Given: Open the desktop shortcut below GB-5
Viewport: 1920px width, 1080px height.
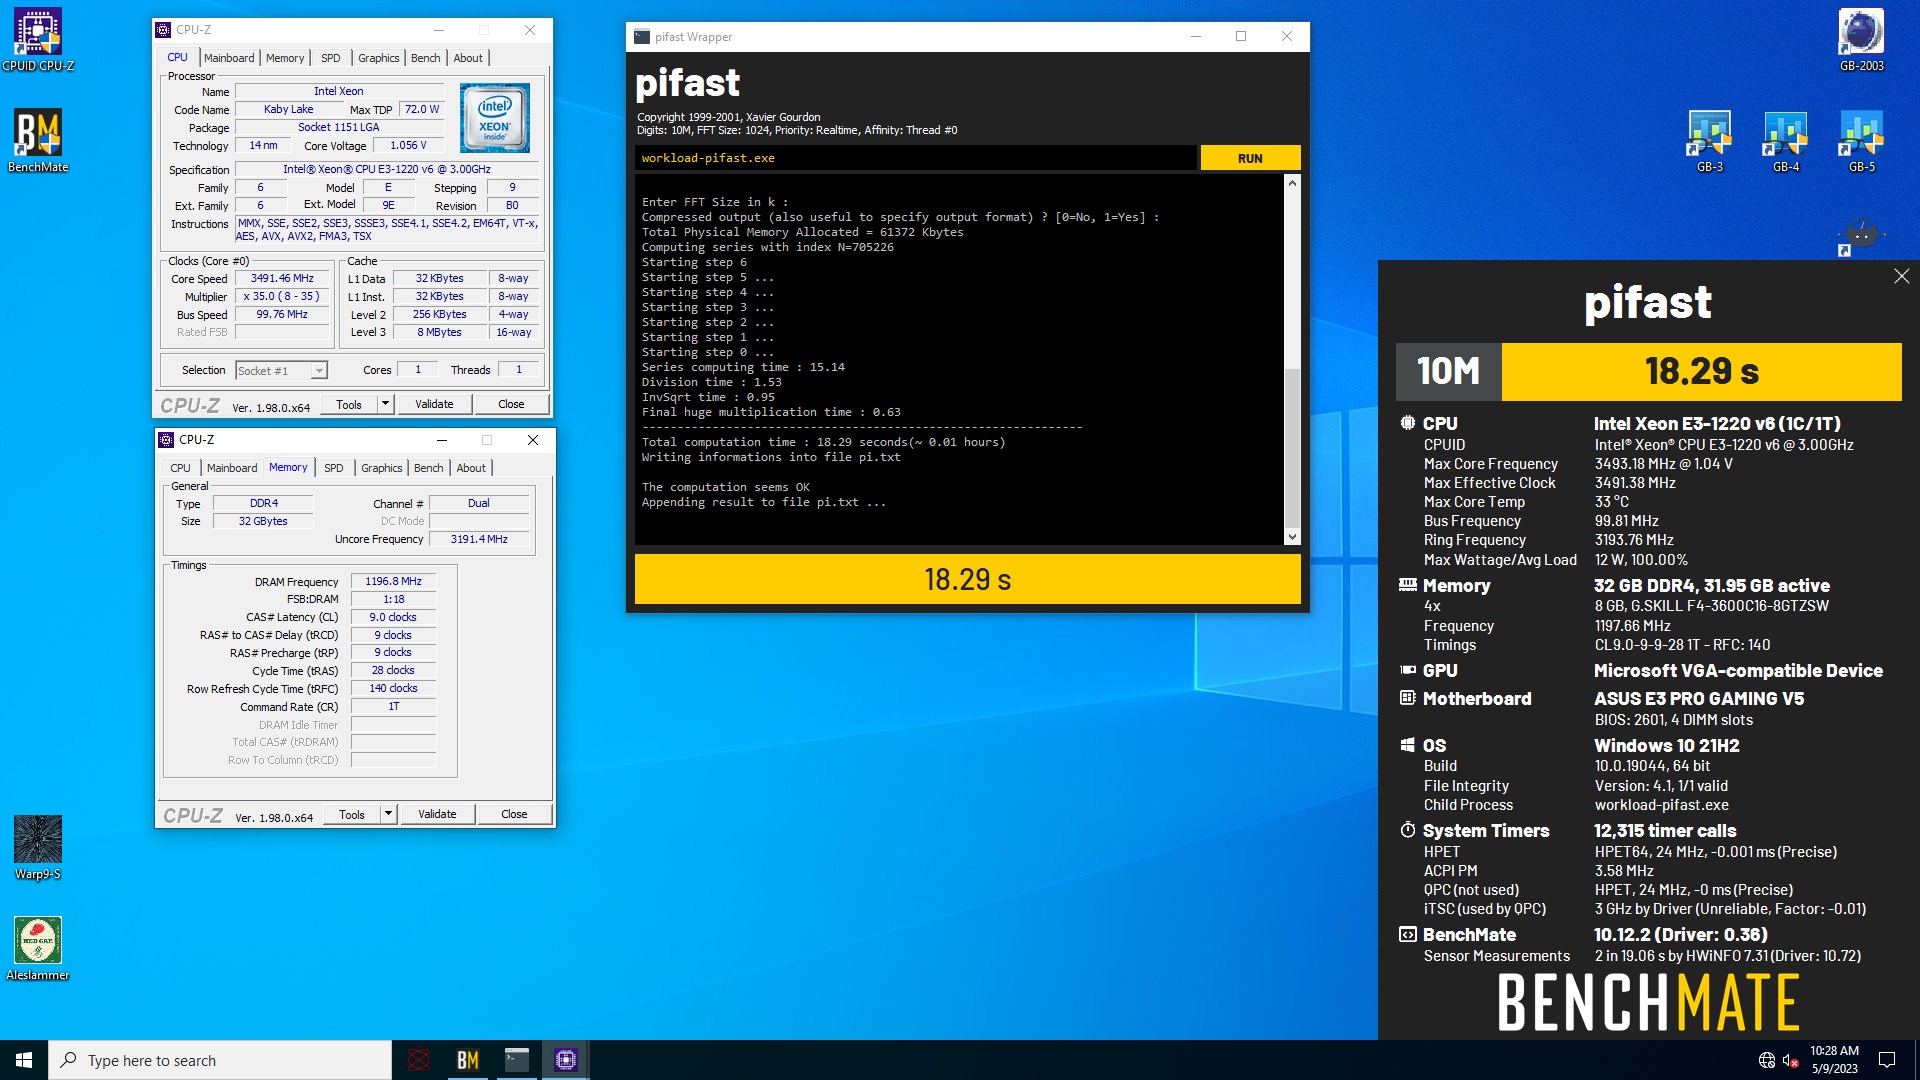Looking at the screenshot, I should [x=1860, y=237].
